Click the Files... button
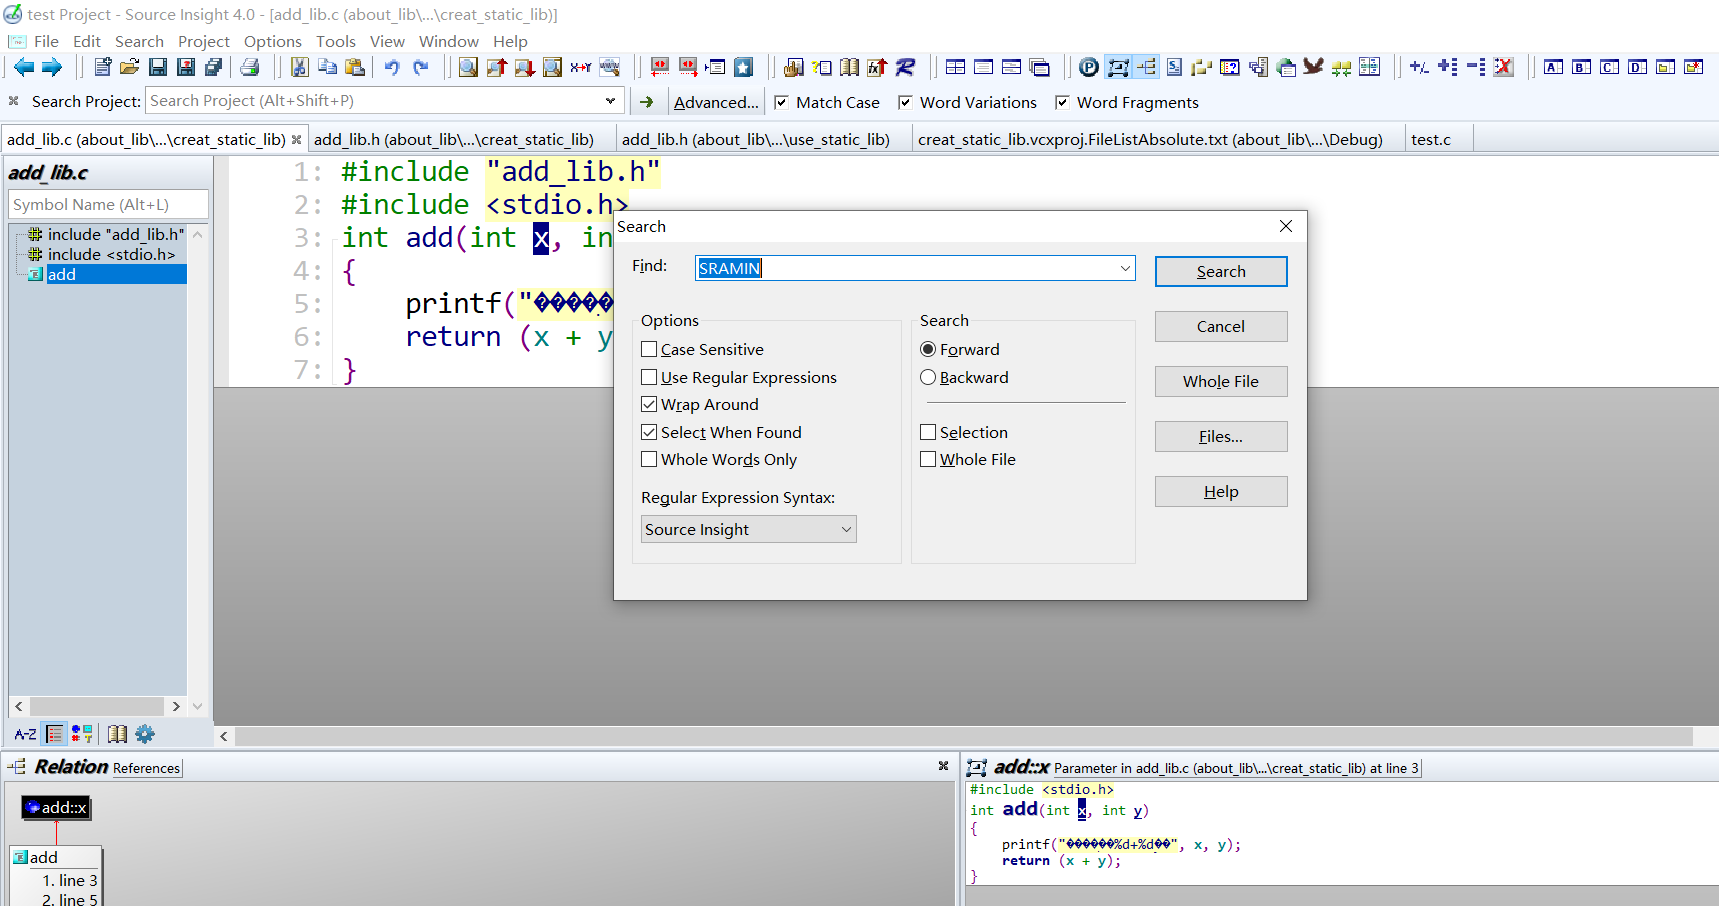 [1221, 436]
